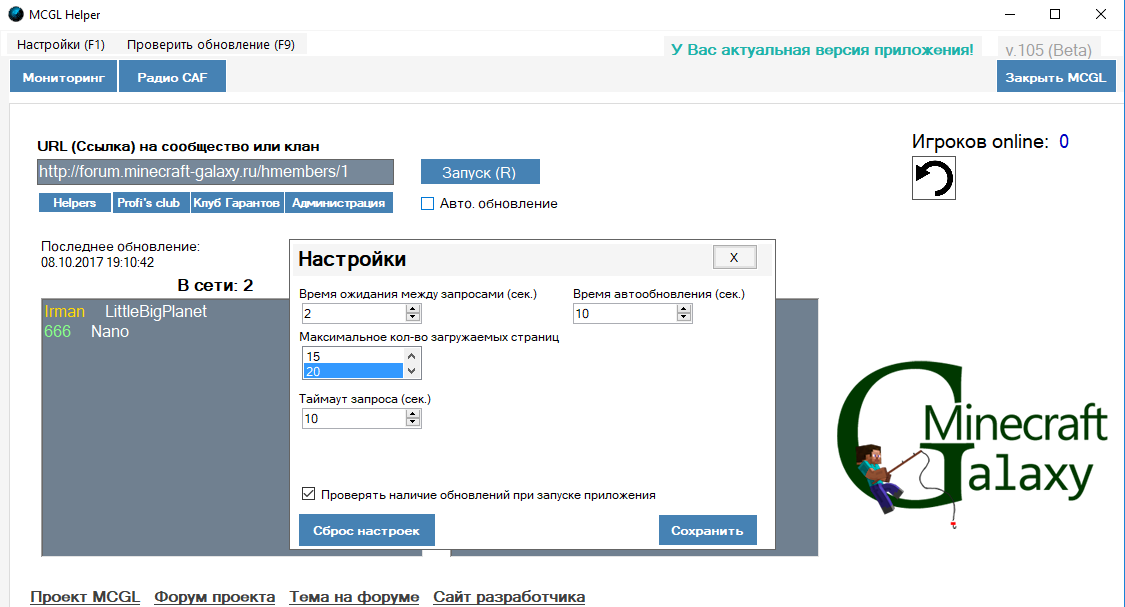
Task: Click the Minecraft Galaxy logo image
Action: [x=972, y=439]
